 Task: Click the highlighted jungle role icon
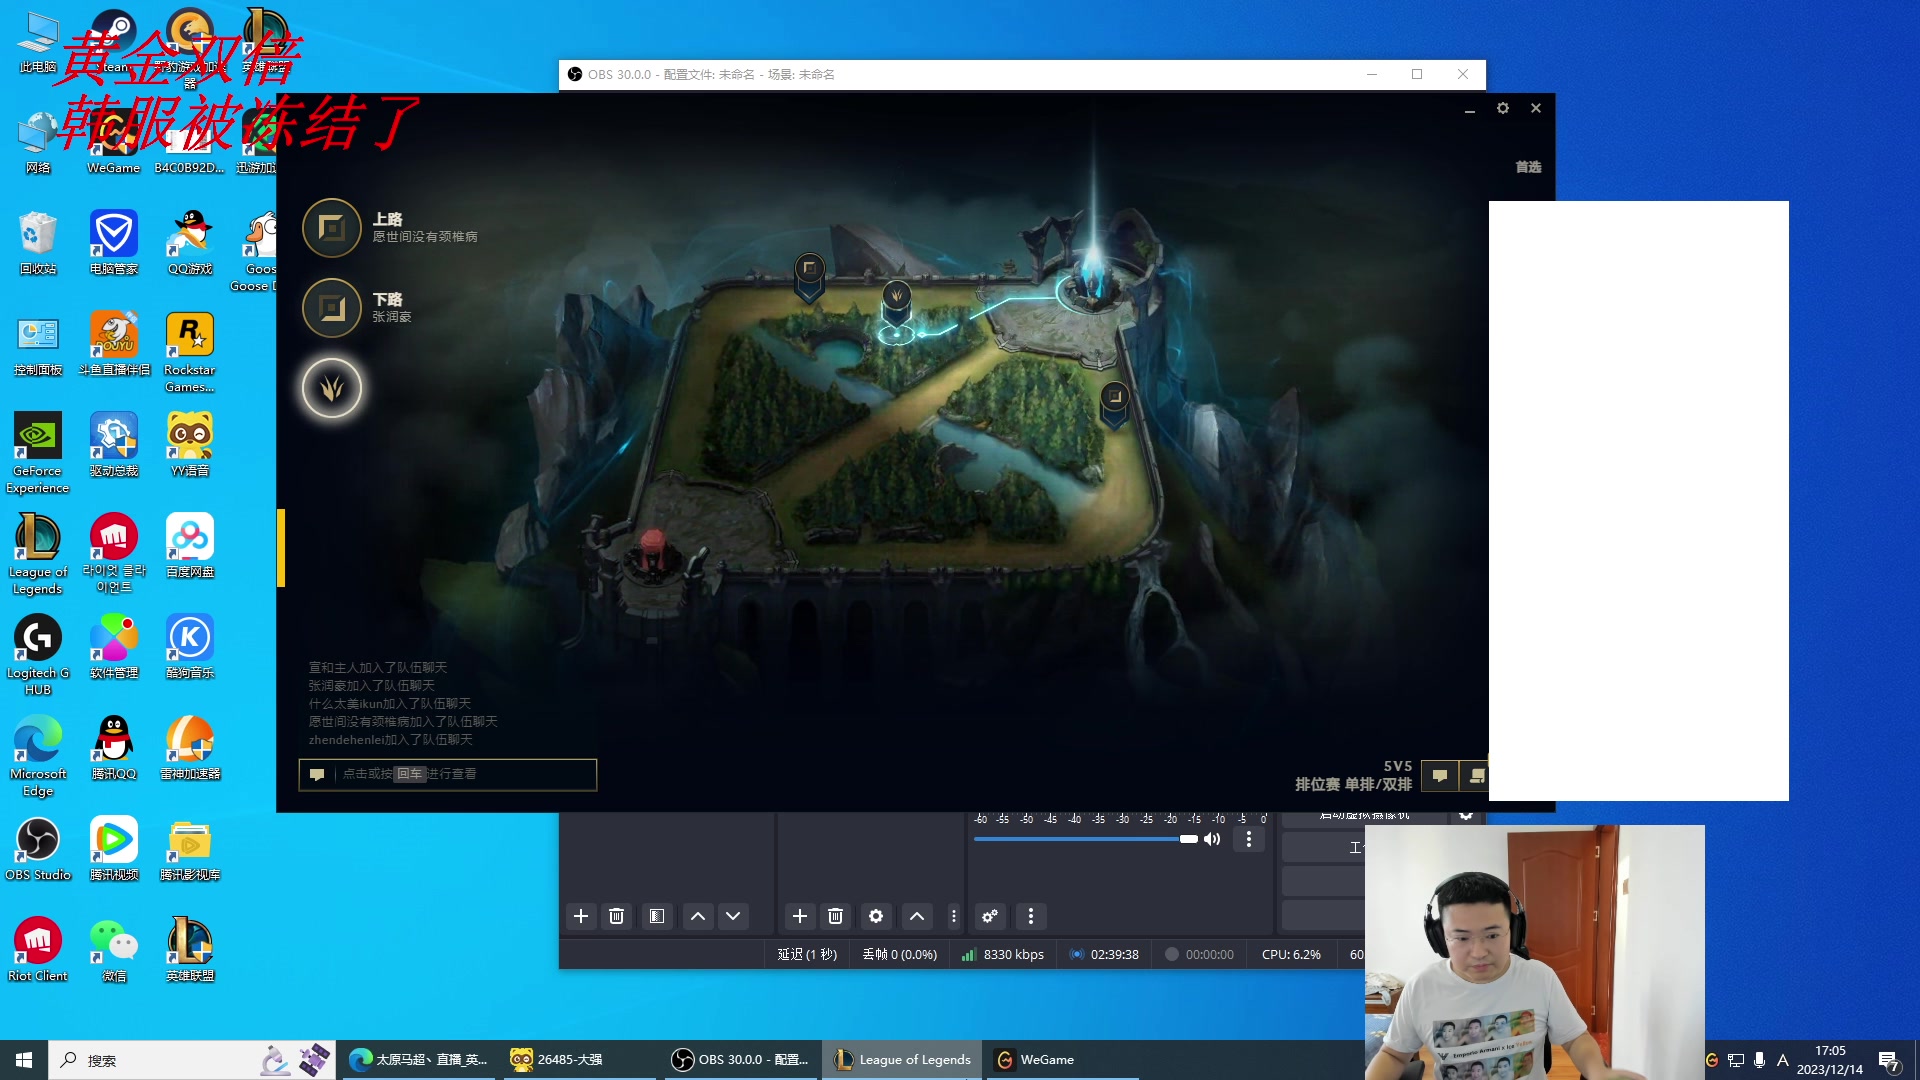[x=332, y=388]
